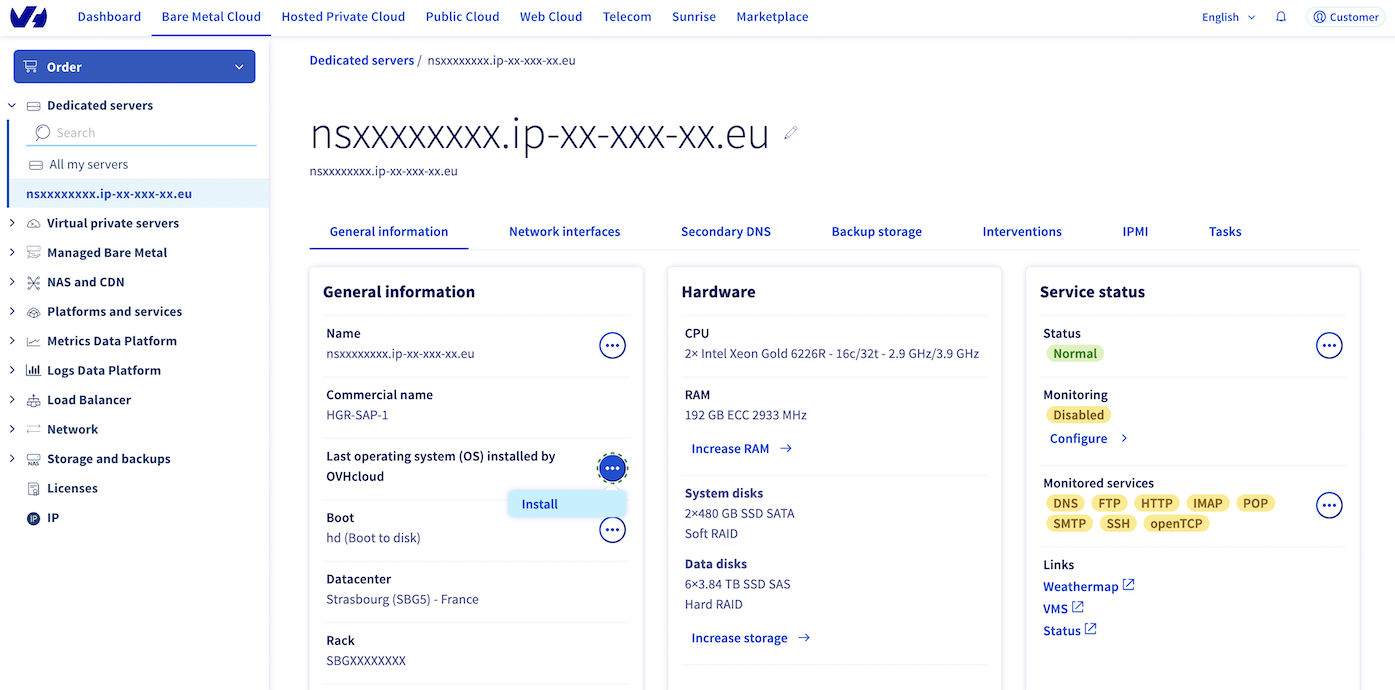
Task: Open the three-dot menu for Monitored services
Action: (1329, 506)
